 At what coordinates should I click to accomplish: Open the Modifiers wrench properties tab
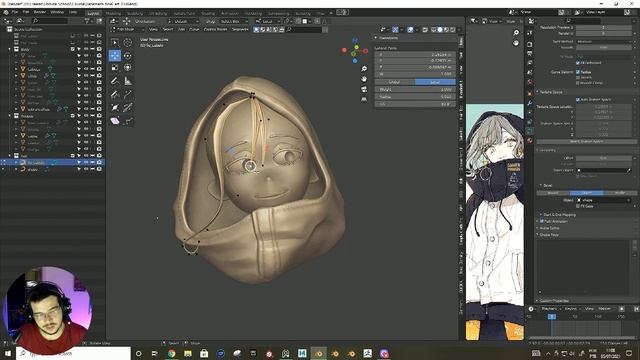pyautogui.click(x=530, y=103)
